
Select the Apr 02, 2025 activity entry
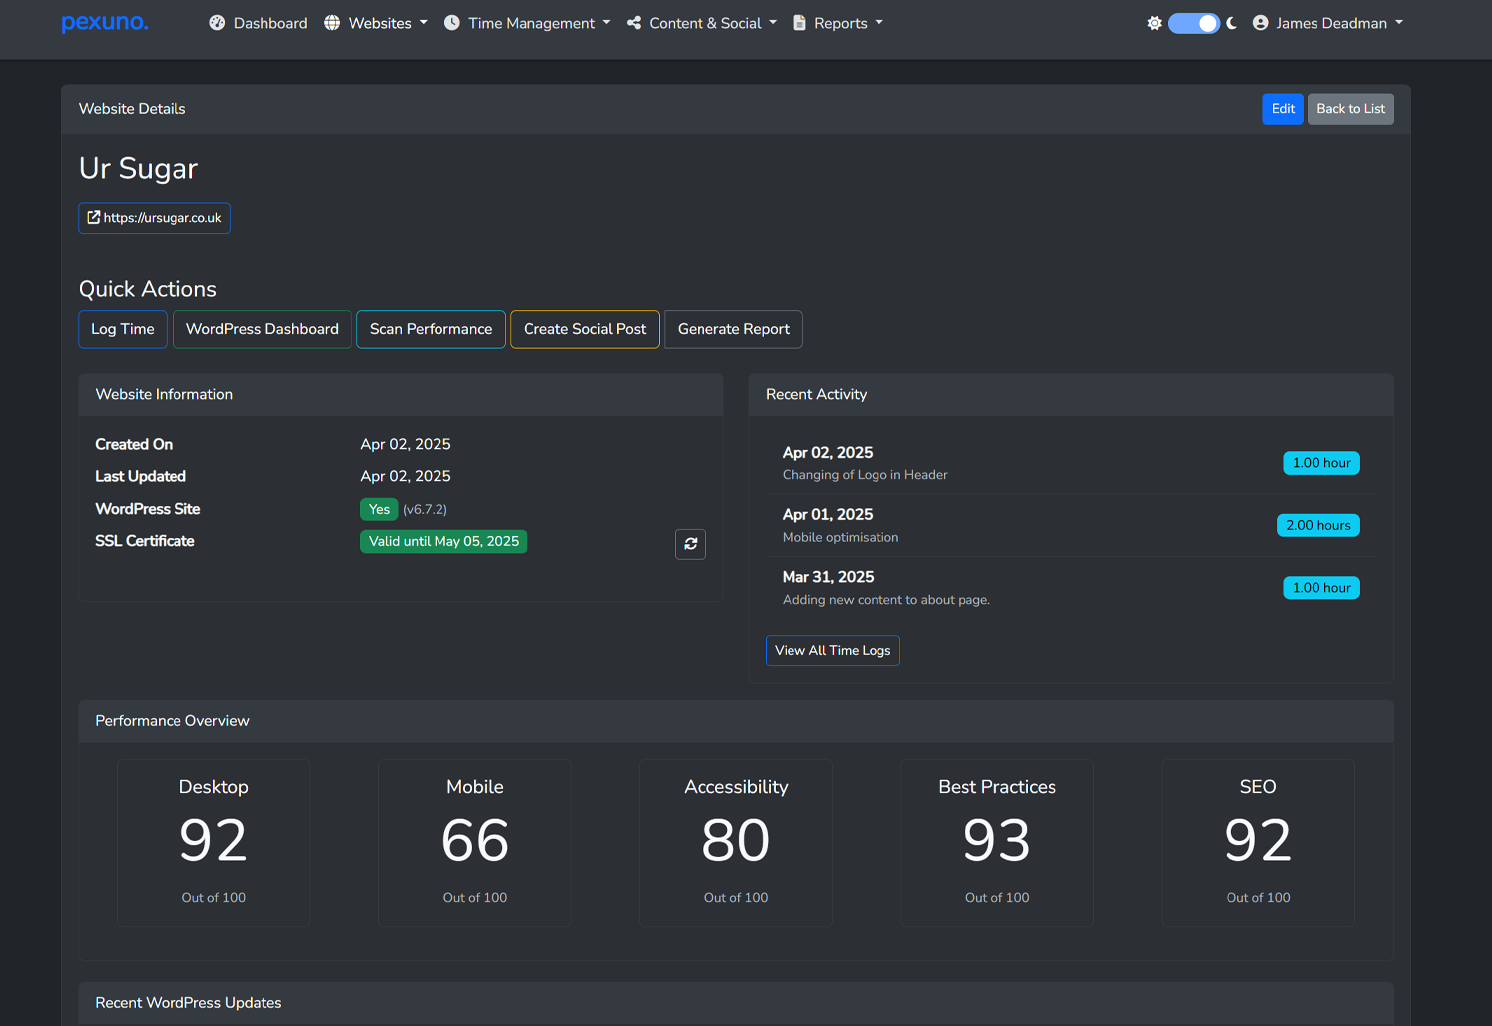click(x=1071, y=463)
